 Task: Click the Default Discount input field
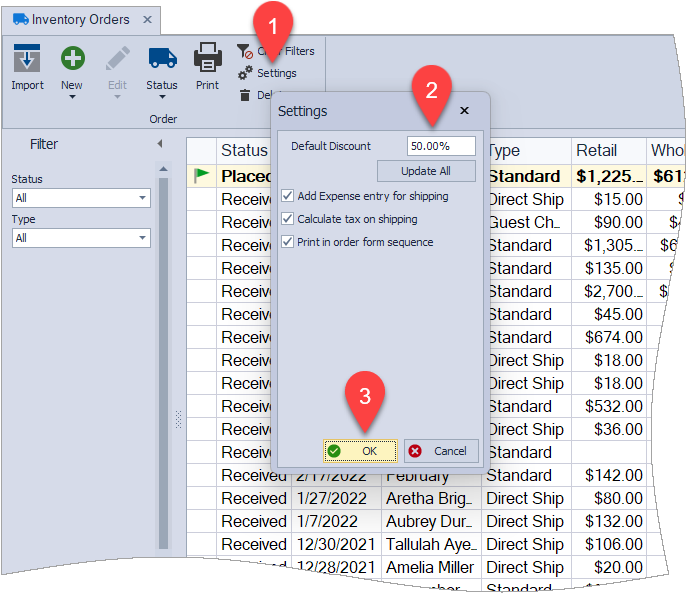pos(441,146)
